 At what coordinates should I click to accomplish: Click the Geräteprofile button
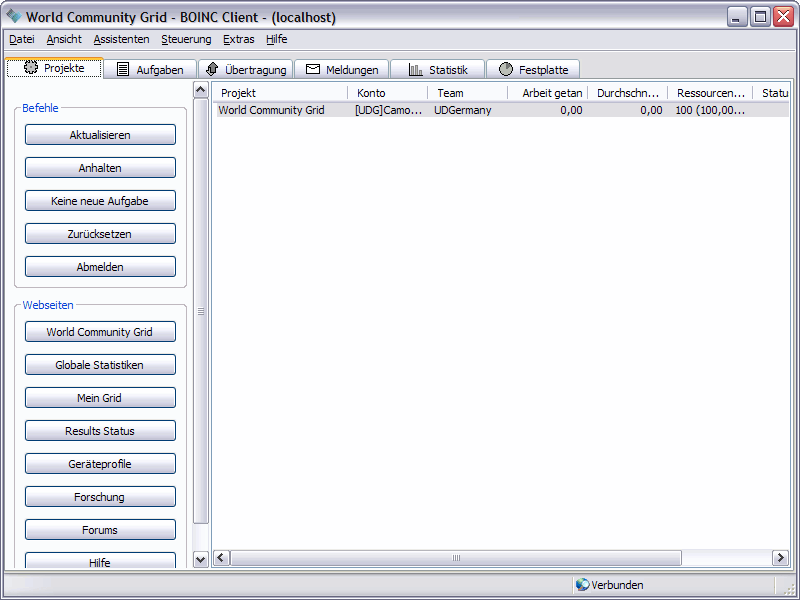(x=100, y=464)
